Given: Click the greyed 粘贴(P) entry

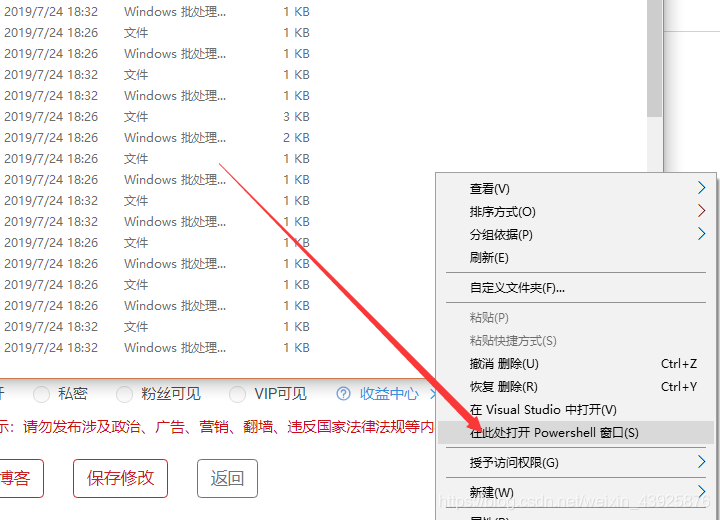Looking at the screenshot, I should click(575, 318).
